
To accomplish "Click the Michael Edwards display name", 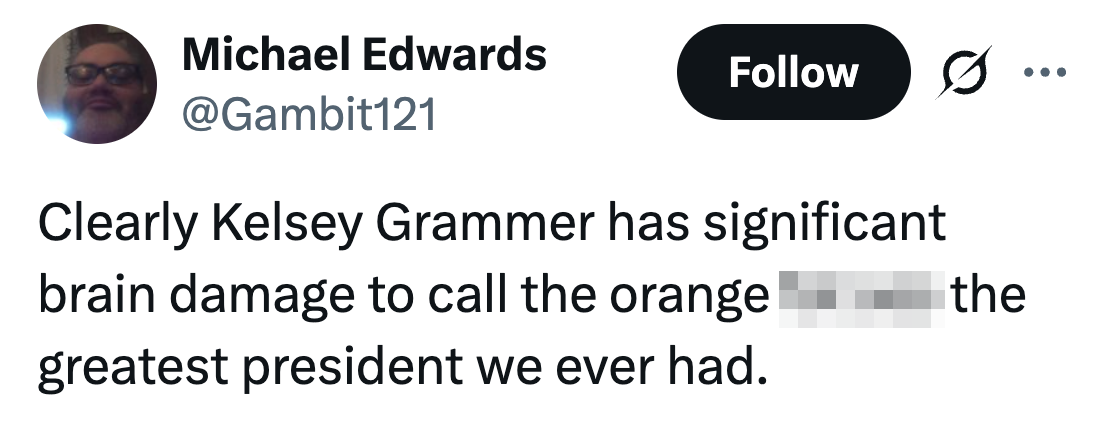I will tap(364, 56).
